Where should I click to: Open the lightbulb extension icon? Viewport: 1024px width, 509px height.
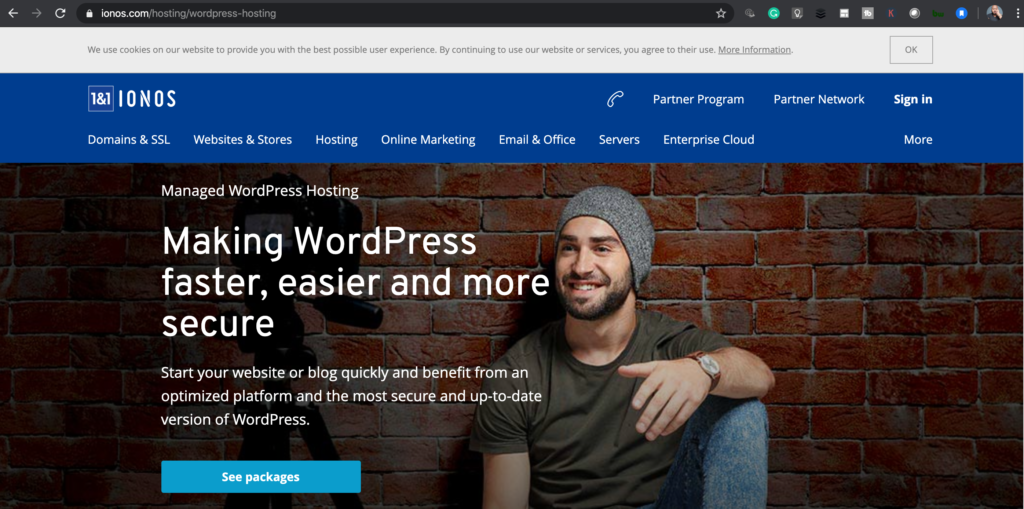click(x=797, y=13)
